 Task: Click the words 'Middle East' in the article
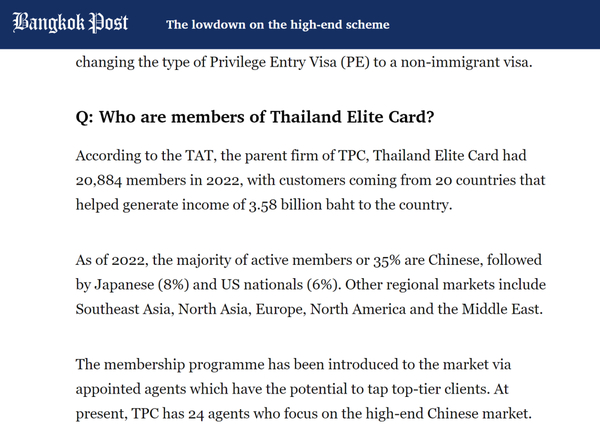click(502, 309)
